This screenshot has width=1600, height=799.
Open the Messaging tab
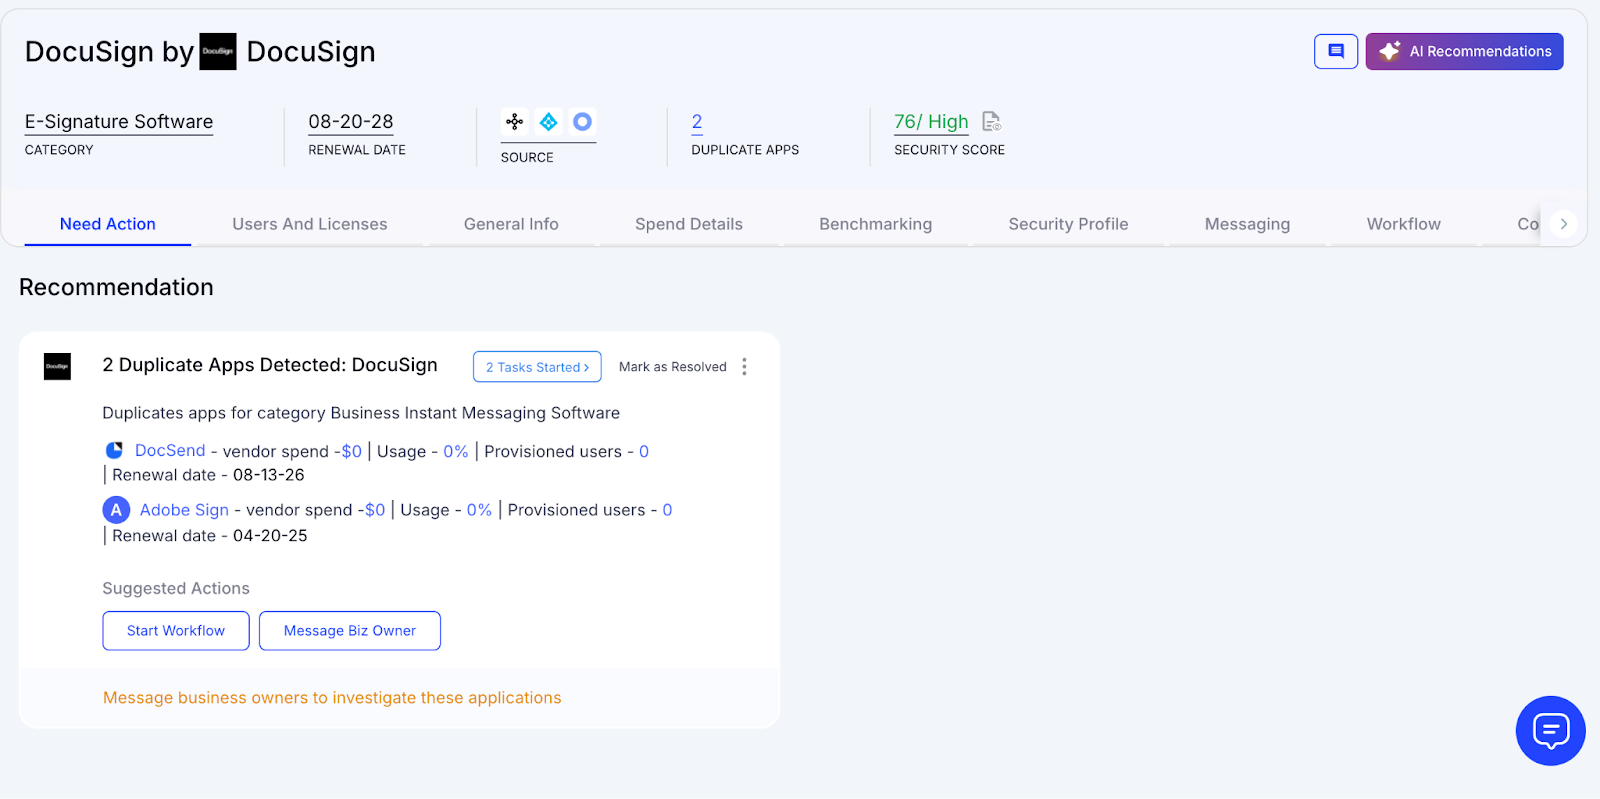coord(1247,224)
